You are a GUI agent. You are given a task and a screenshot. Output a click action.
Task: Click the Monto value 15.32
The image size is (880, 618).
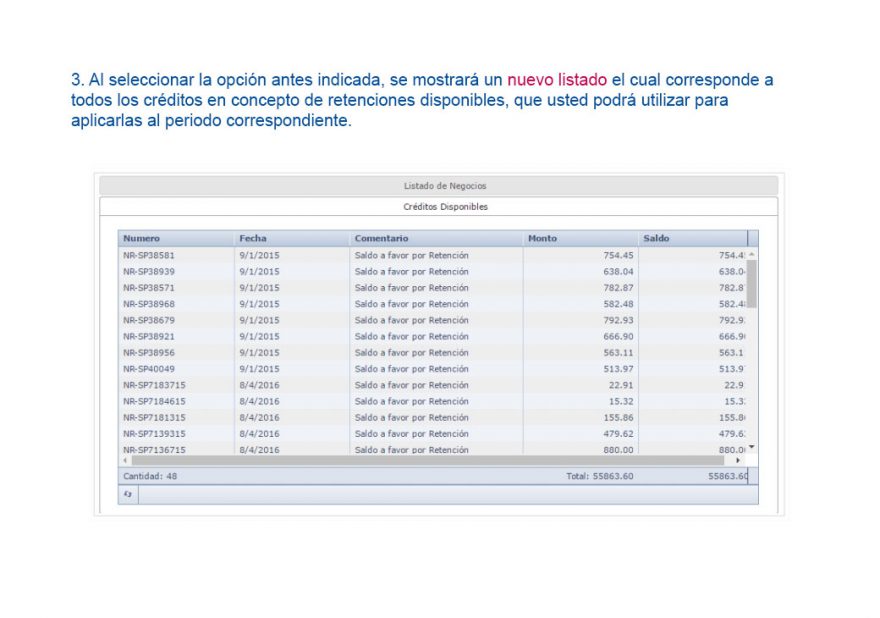pos(621,402)
